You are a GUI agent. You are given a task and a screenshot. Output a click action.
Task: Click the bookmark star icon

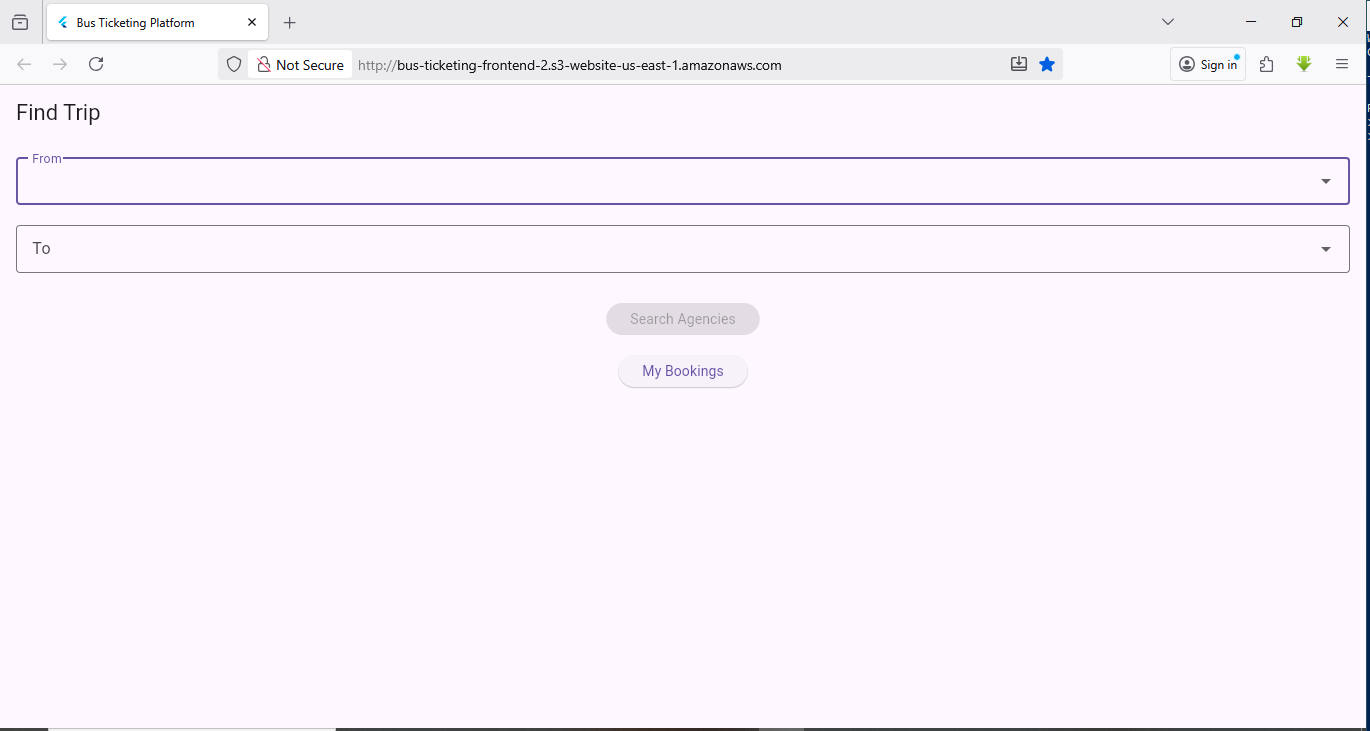pyautogui.click(x=1047, y=64)
